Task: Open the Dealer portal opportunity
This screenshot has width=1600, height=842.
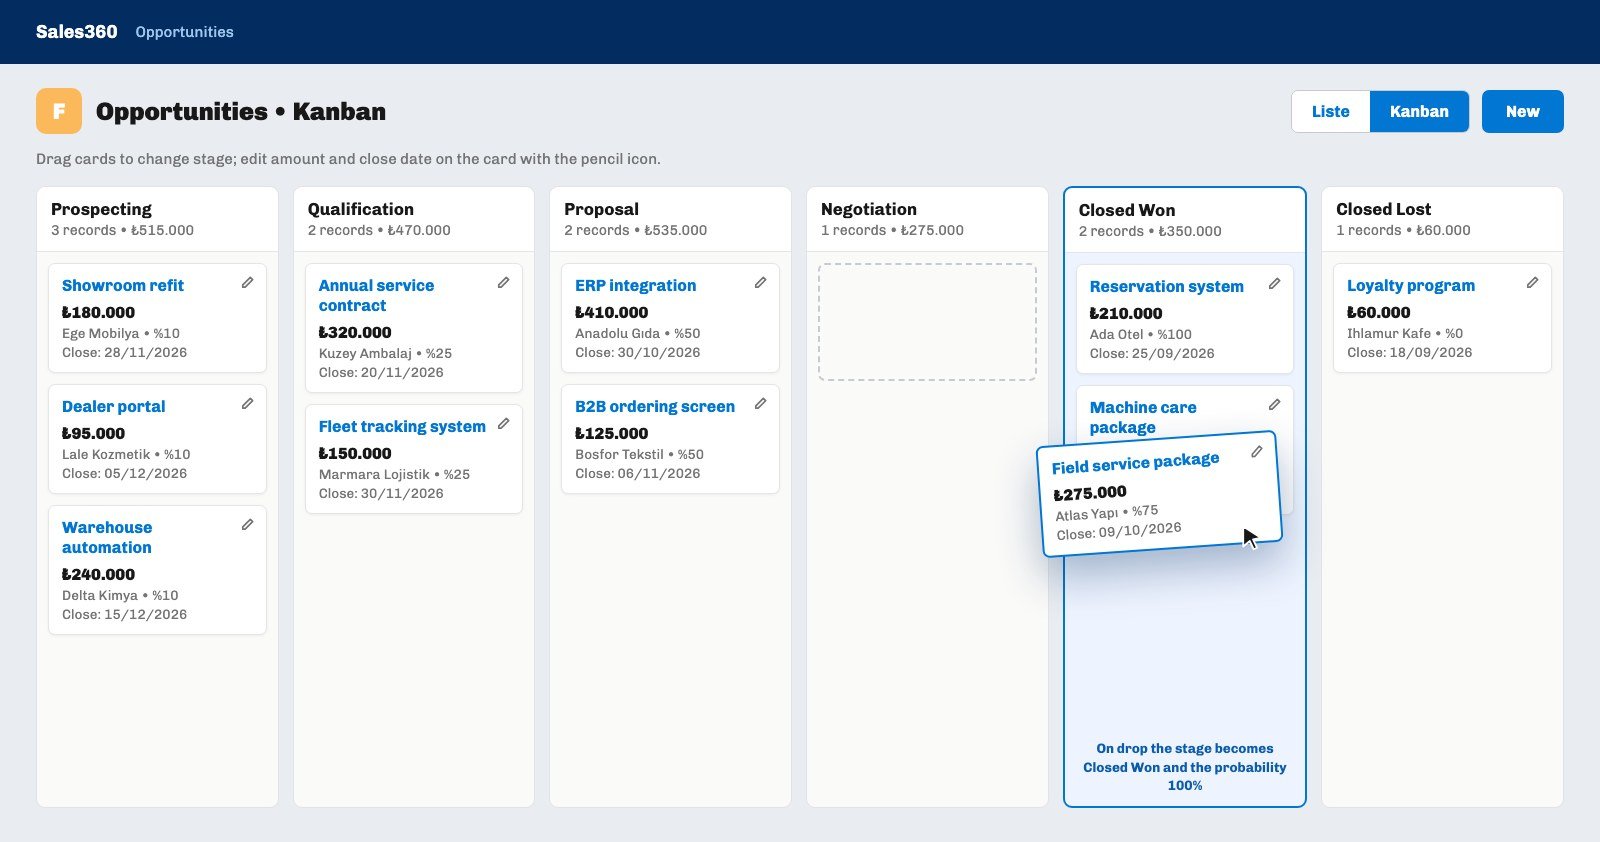Action: pos(114,406)
